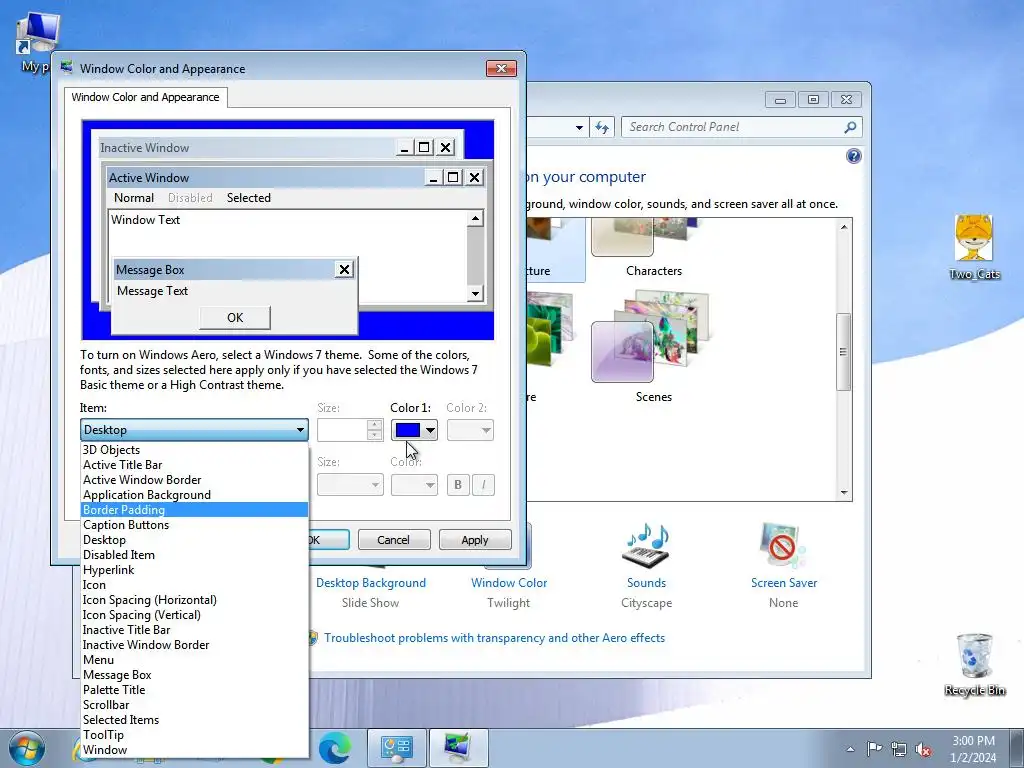The height and width of the screenshot is (768, 1024).
Task: Select Active Window Border list entry
Action: point(194,480)
